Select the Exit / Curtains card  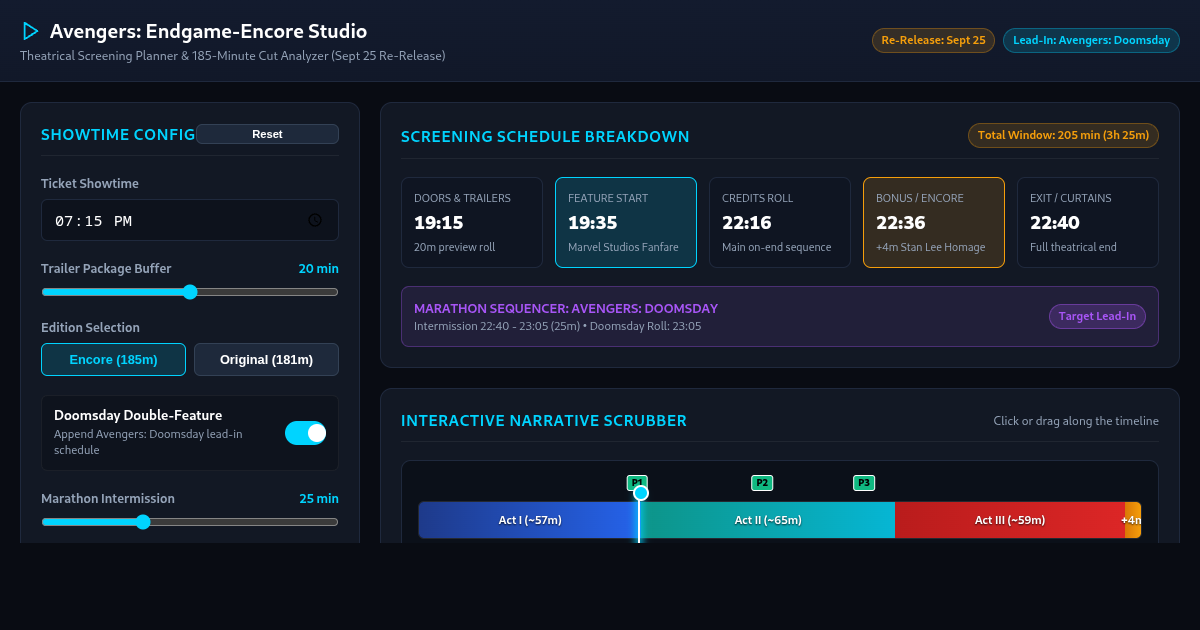(x=1088, y=223)
